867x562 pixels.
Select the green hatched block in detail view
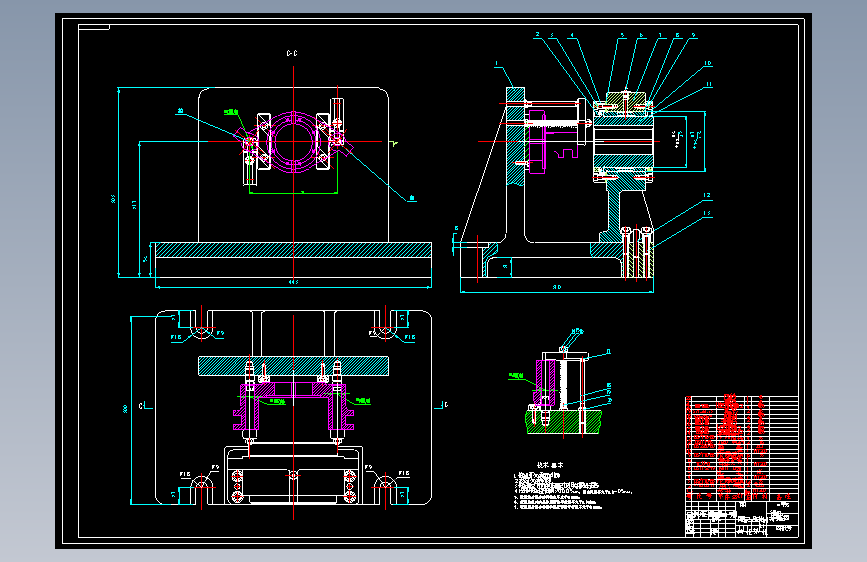pyautogui.click(x=564, y=422)
